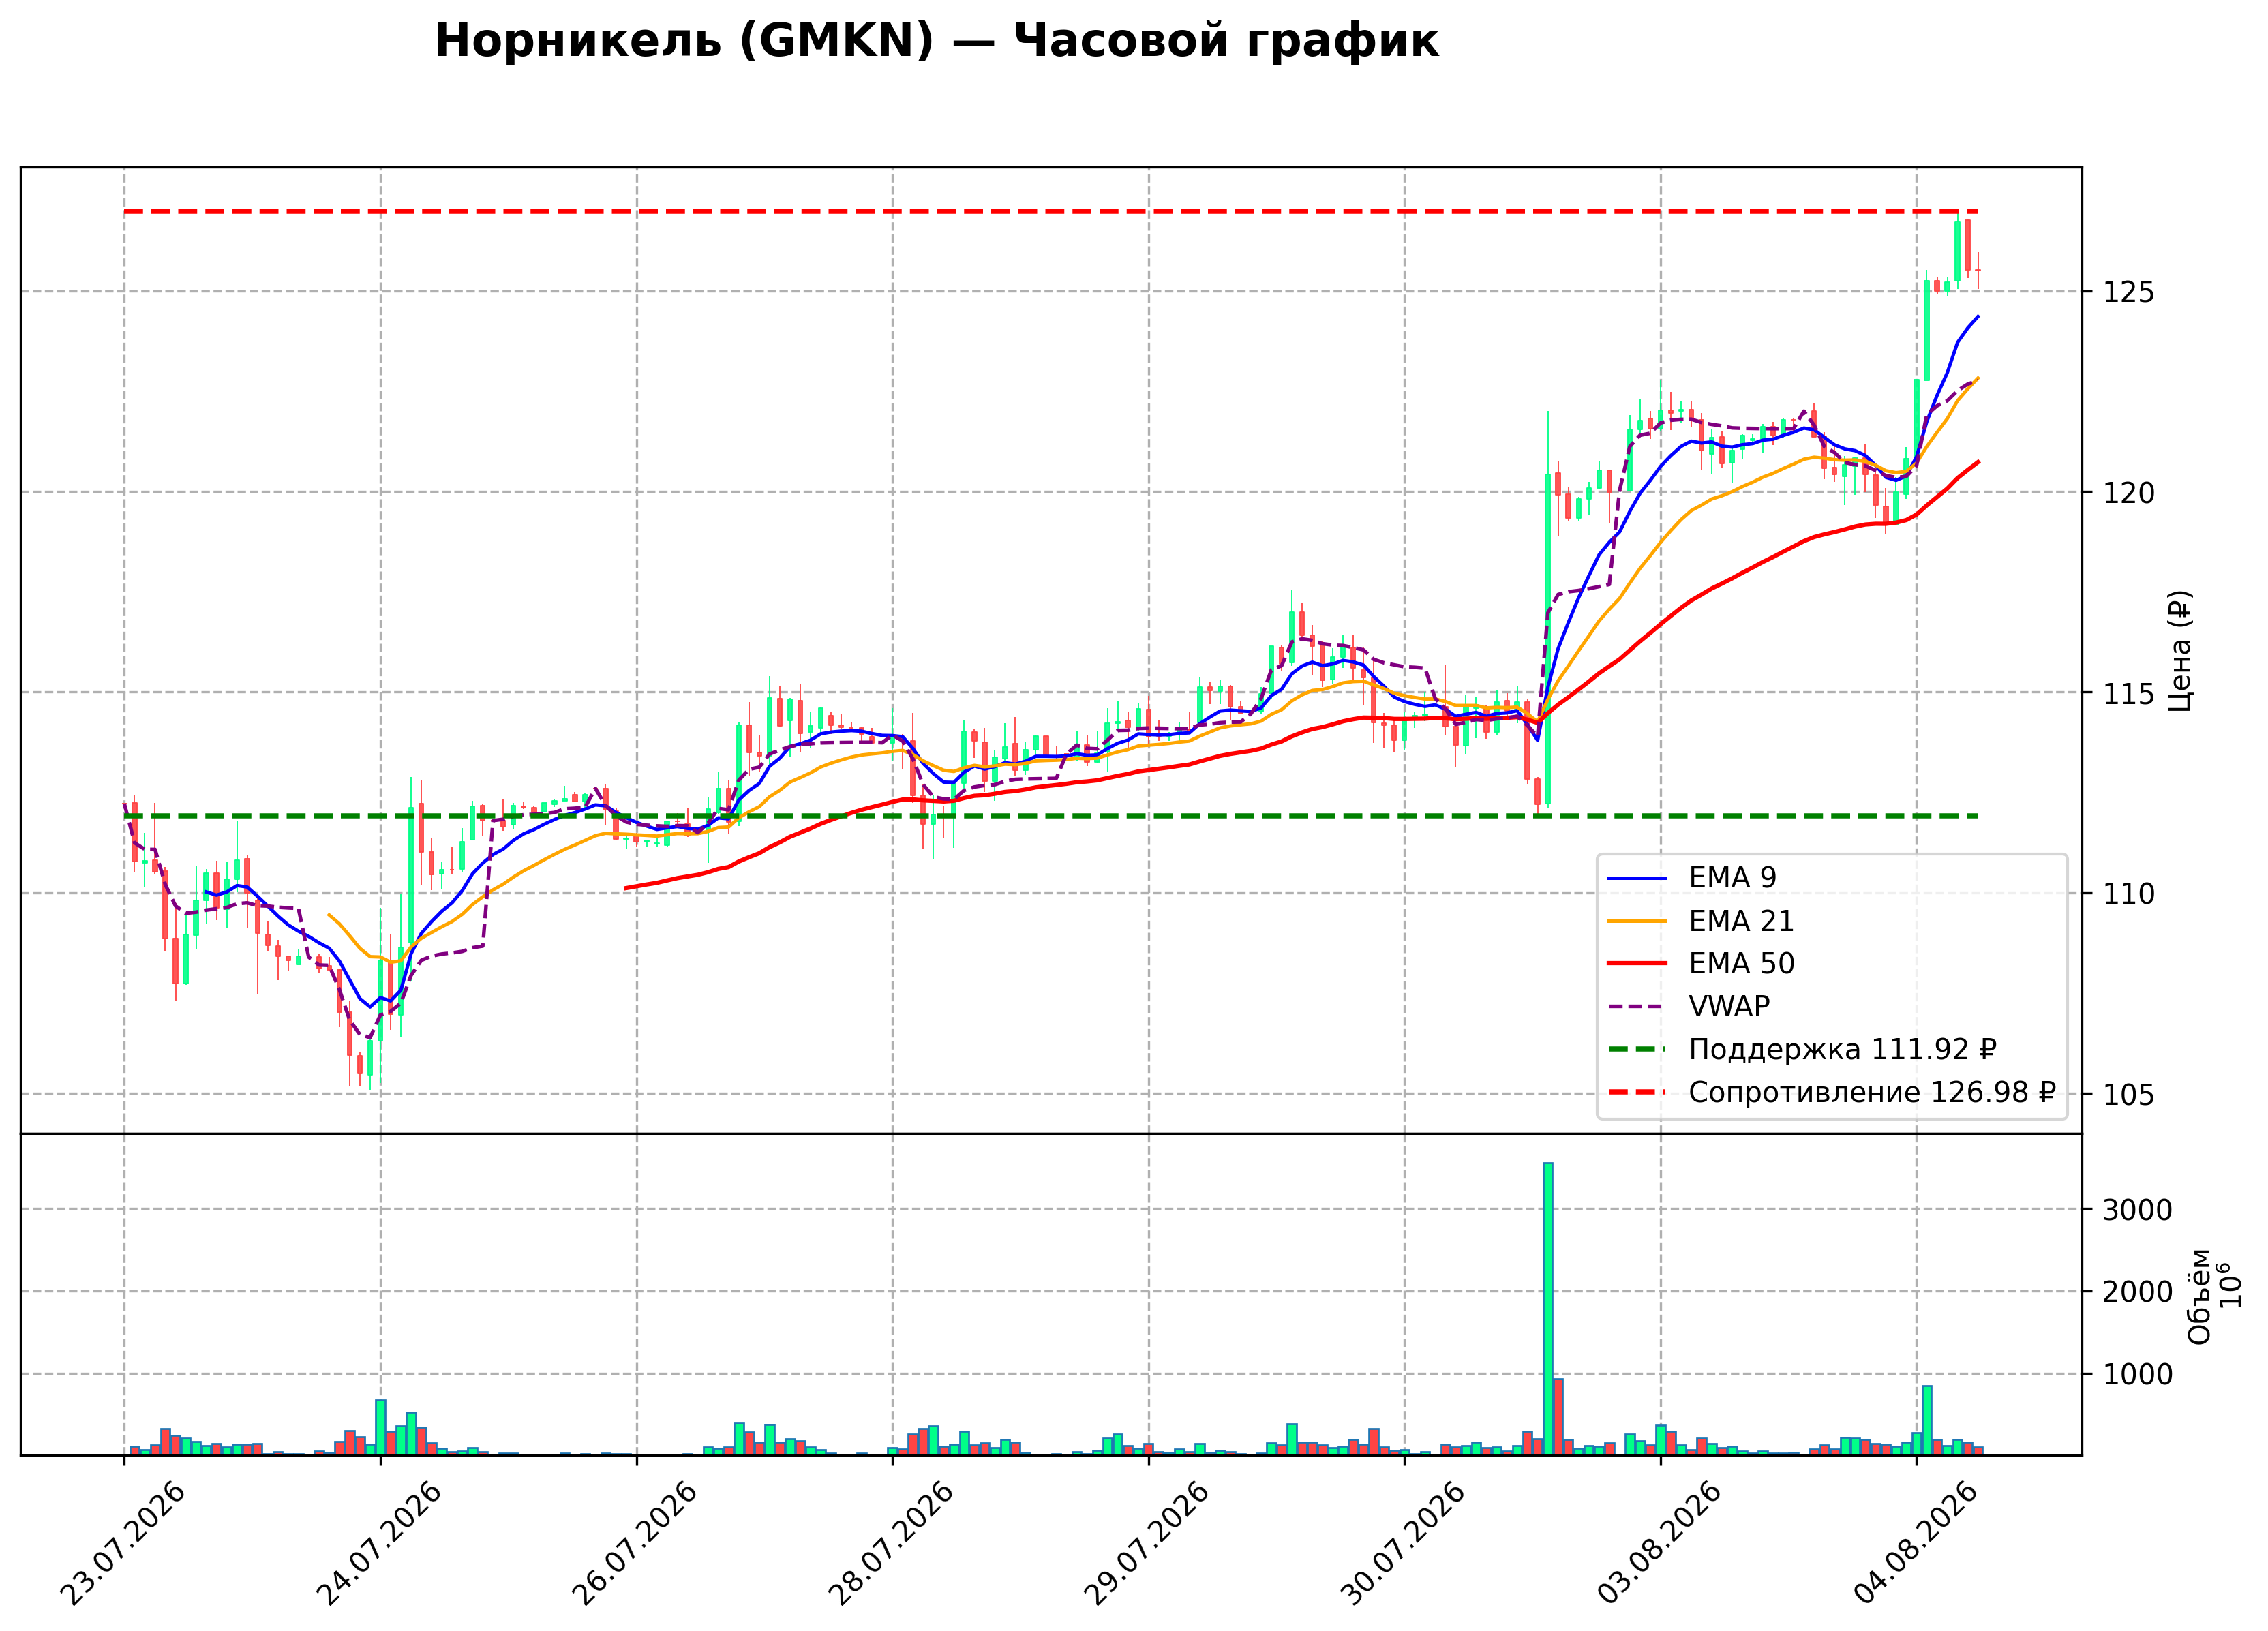Click the 29.07.2026 date label
Viewport: 2268px width, 1631px height.
1146,1544
